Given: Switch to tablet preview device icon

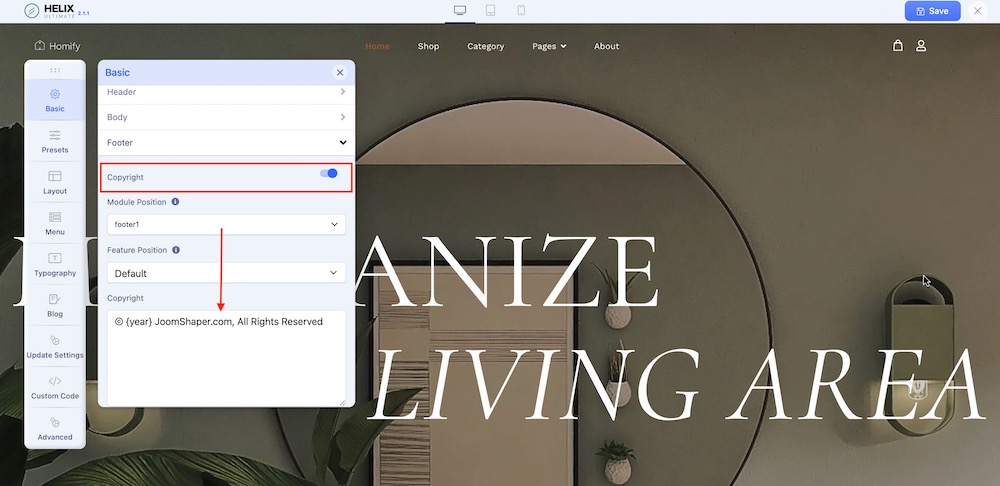Looking at the screenshot, I should pos(490,10).
